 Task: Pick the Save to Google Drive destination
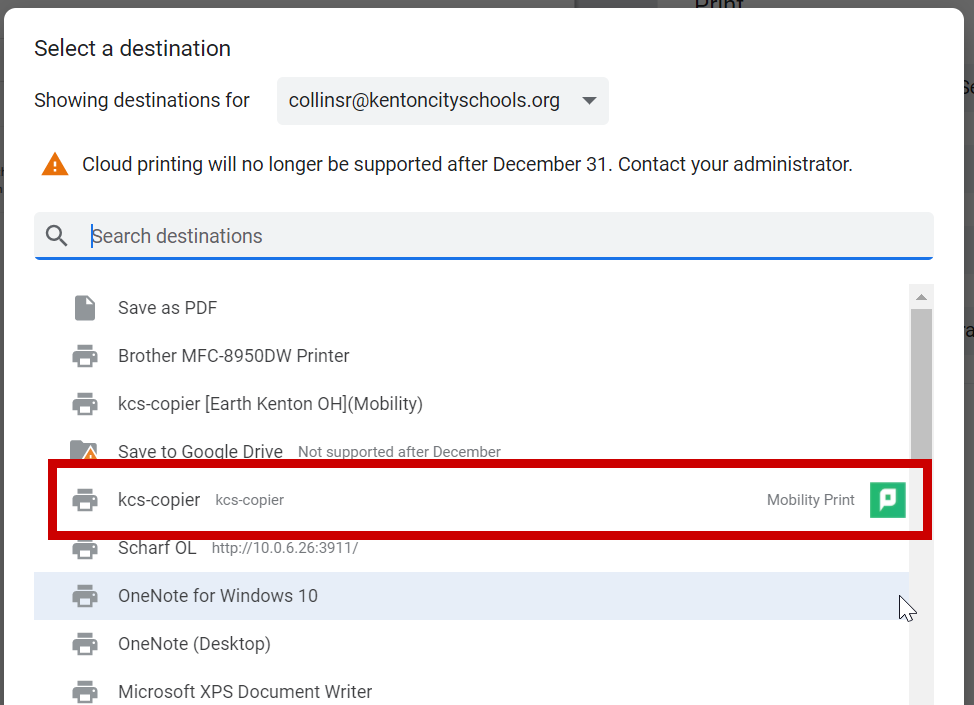point(471,448)
